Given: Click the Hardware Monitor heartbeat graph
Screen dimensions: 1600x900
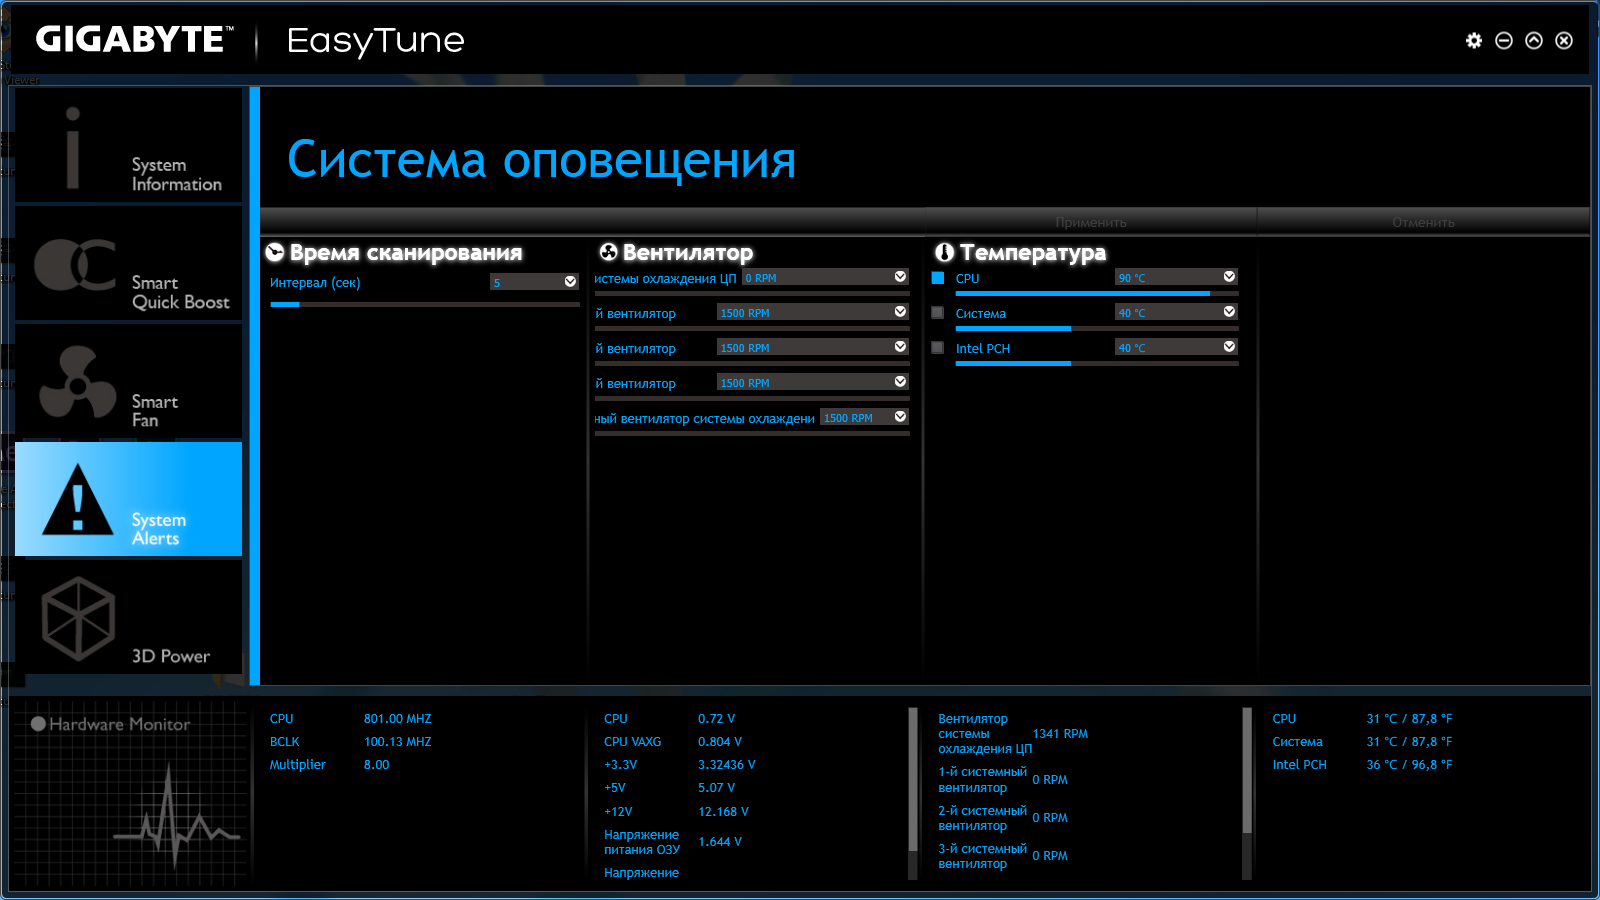Looking at the screenshot, I should (176, 815).
